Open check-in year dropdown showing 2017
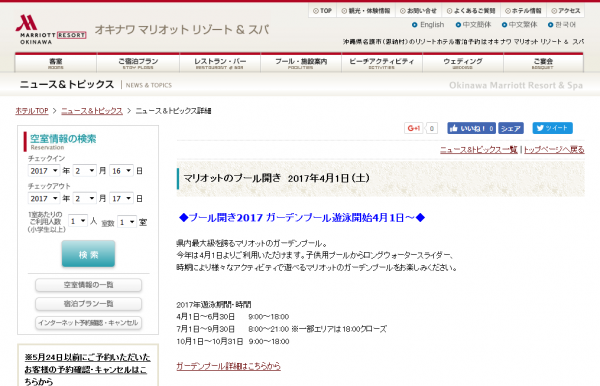This screenshot has height=386, width=600. click(x=44, y=171)
